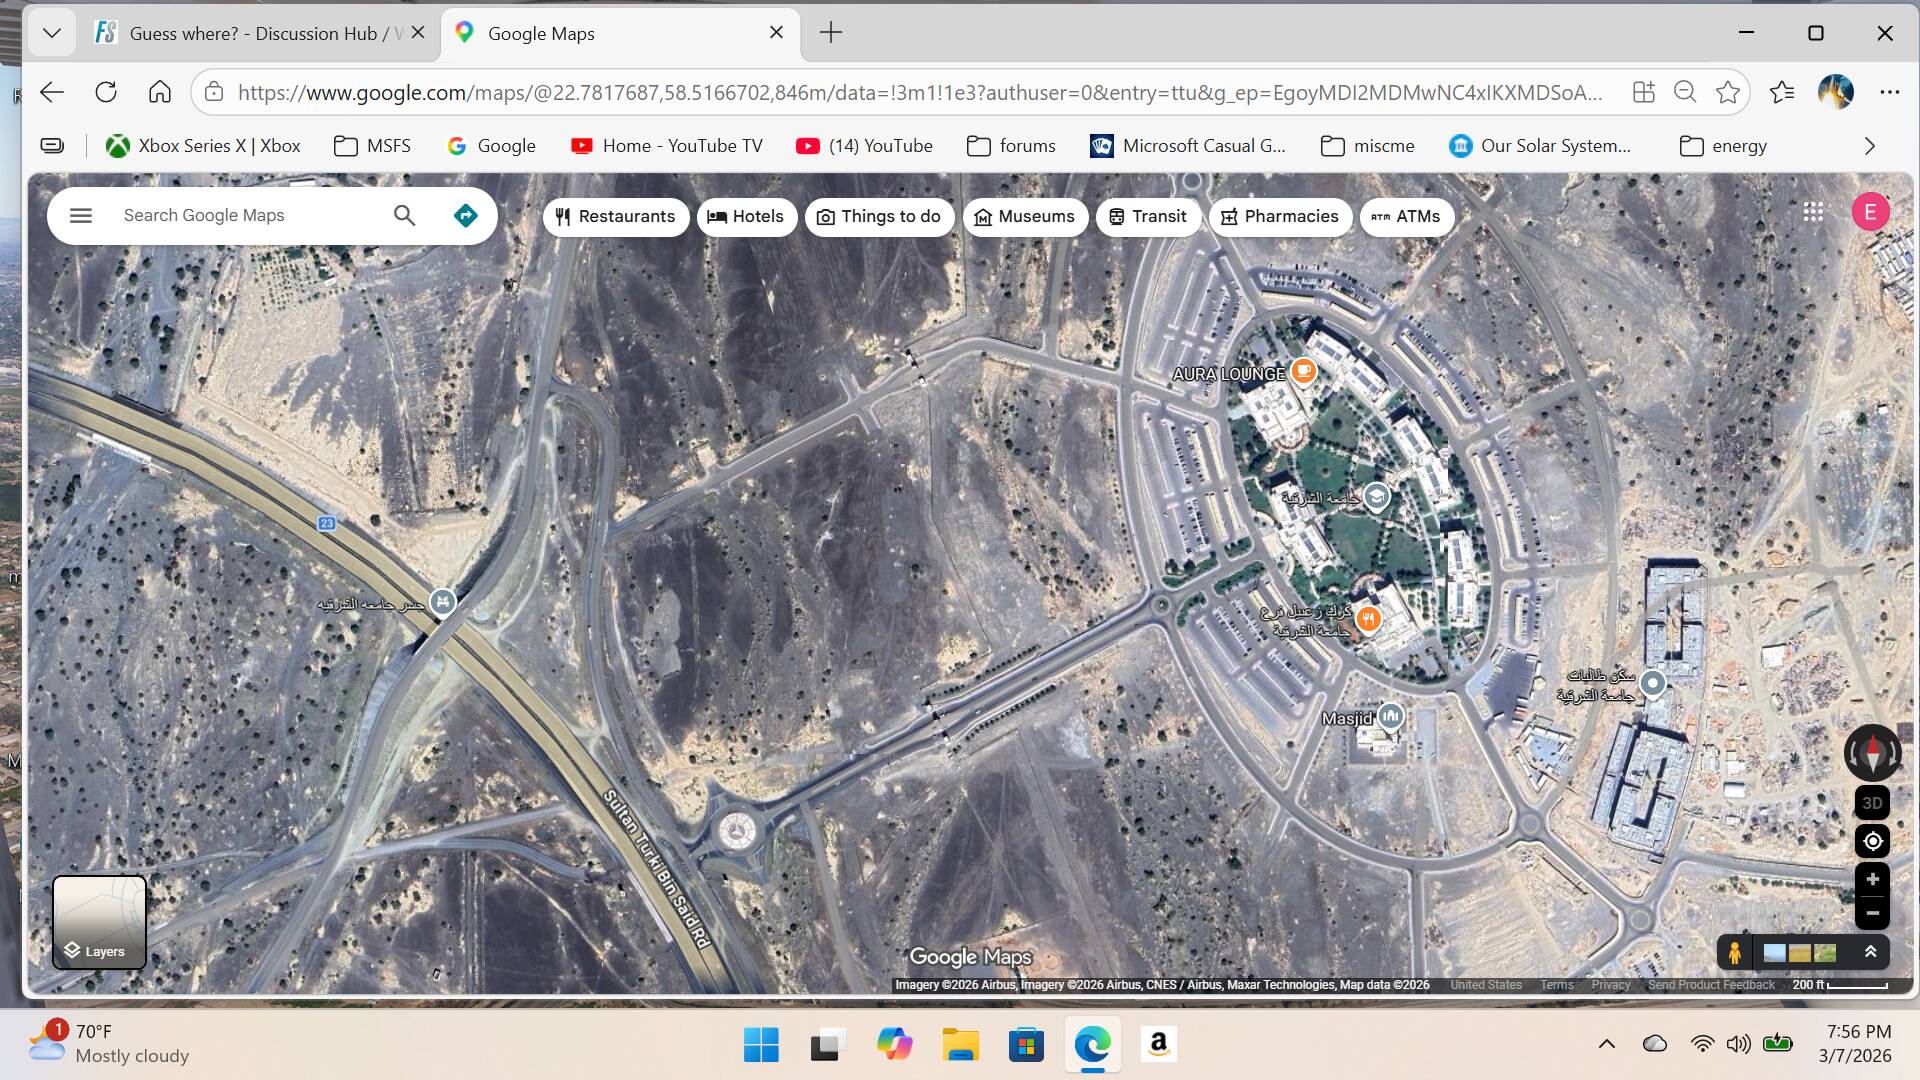This screenshot has height=1080, width=1920.
Task: Click the Google Maps directions icon
Action: point(465,215)
